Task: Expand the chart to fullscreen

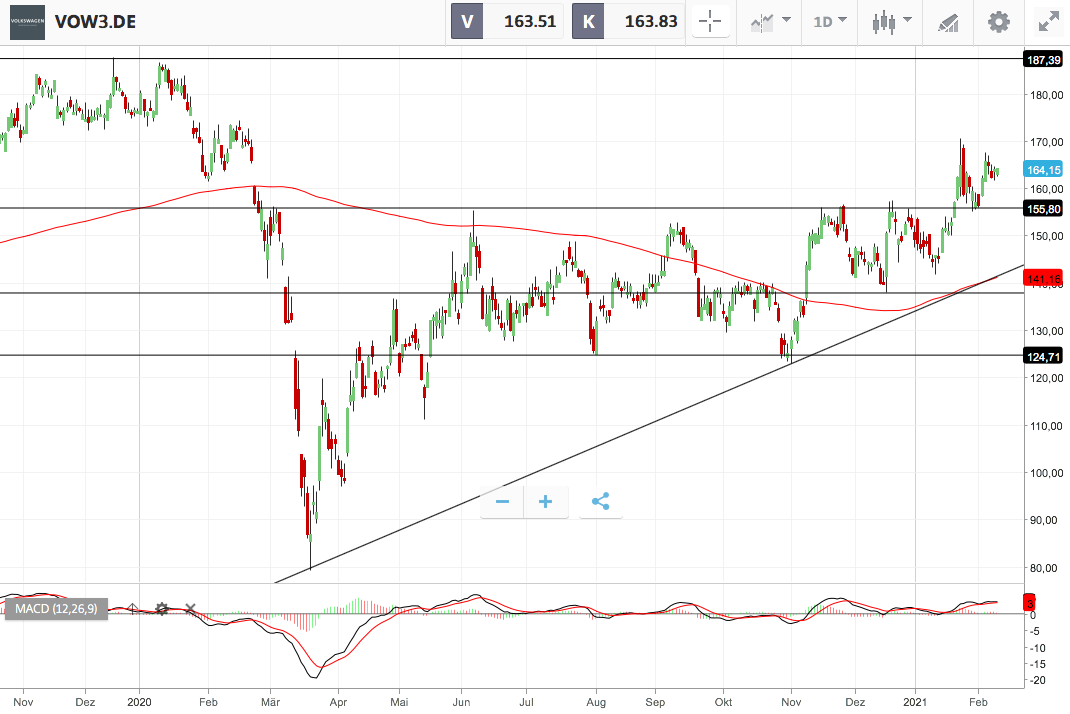Action: pos(1048,21)
